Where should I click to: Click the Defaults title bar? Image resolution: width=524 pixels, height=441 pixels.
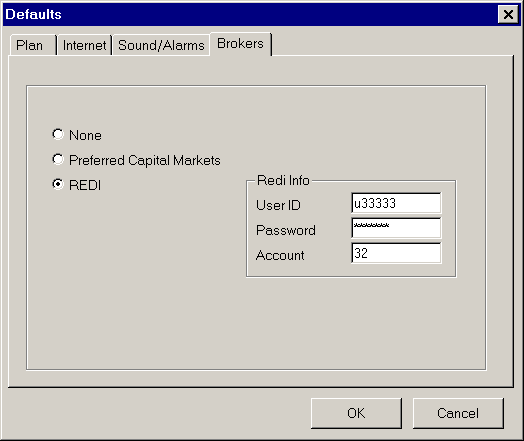click(251, 14)
